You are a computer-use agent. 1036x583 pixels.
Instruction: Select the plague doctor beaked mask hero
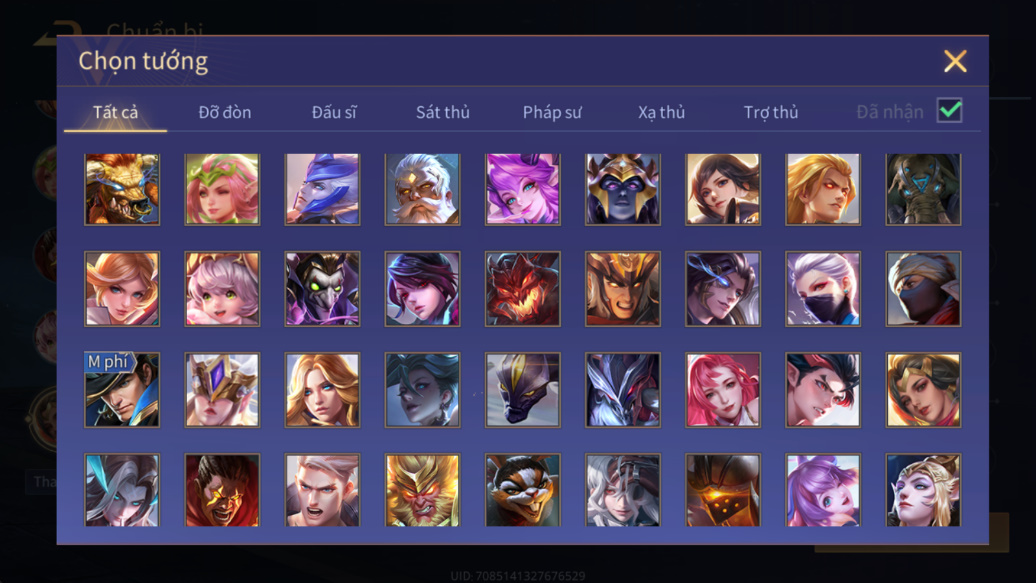click(x=322, y=289)
